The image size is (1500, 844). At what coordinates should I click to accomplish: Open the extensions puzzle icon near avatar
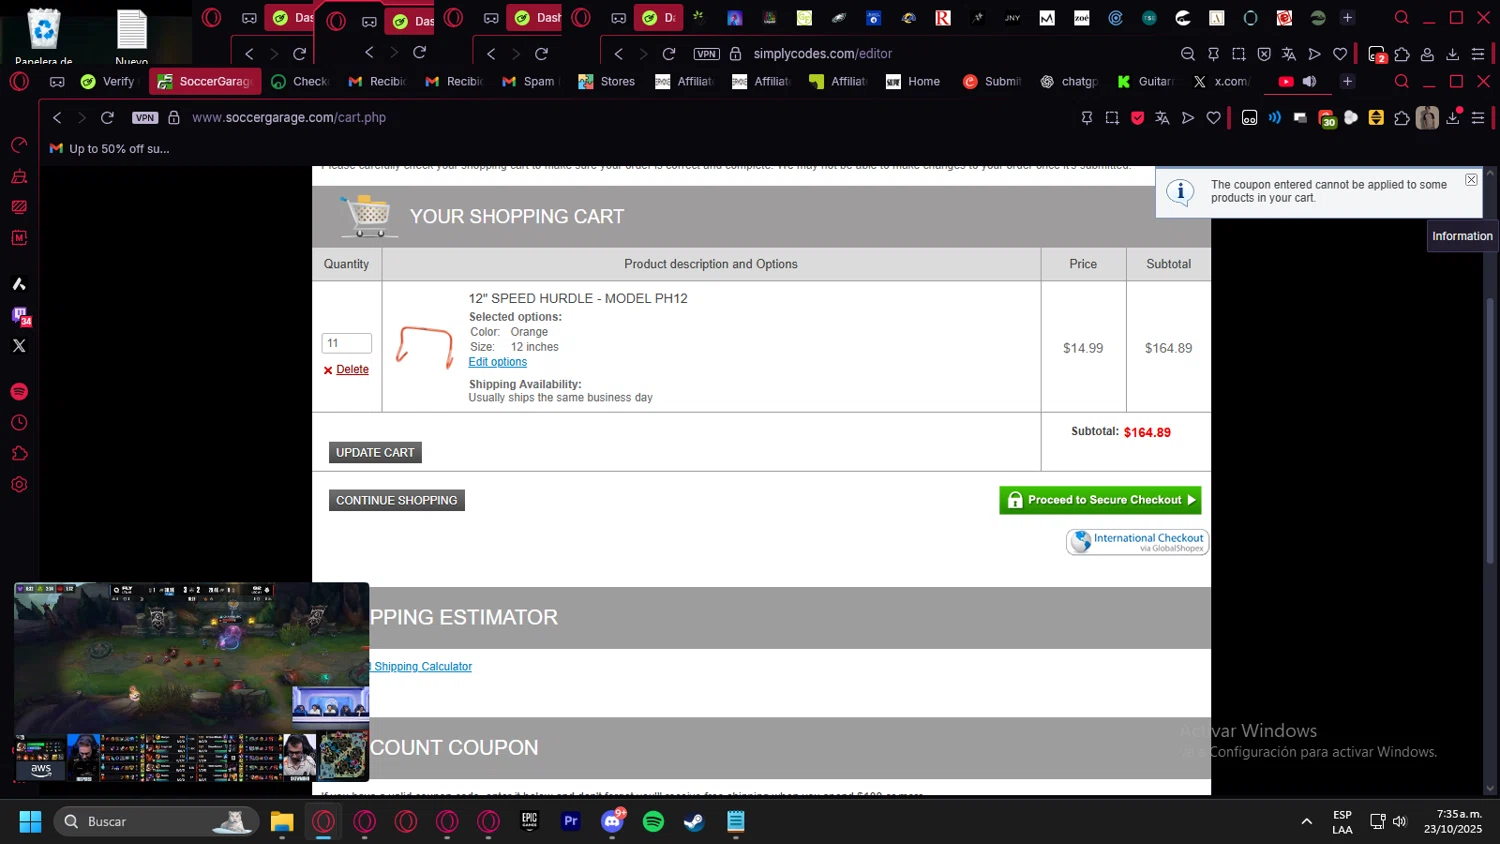point(1402,117)
